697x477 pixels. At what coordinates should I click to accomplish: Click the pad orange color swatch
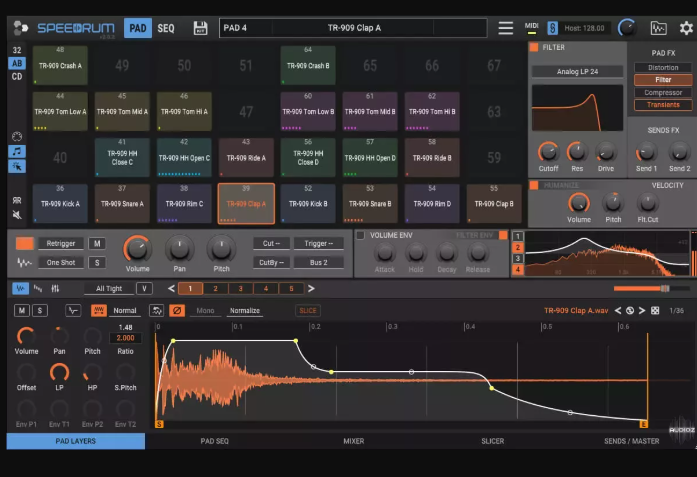(x=24, y=243)
